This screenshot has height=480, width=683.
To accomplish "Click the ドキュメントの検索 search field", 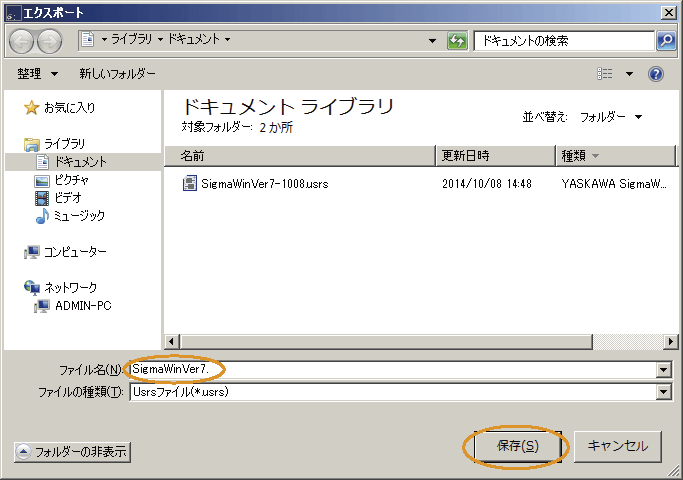I will pyautogui.click(x=565, y=41).
